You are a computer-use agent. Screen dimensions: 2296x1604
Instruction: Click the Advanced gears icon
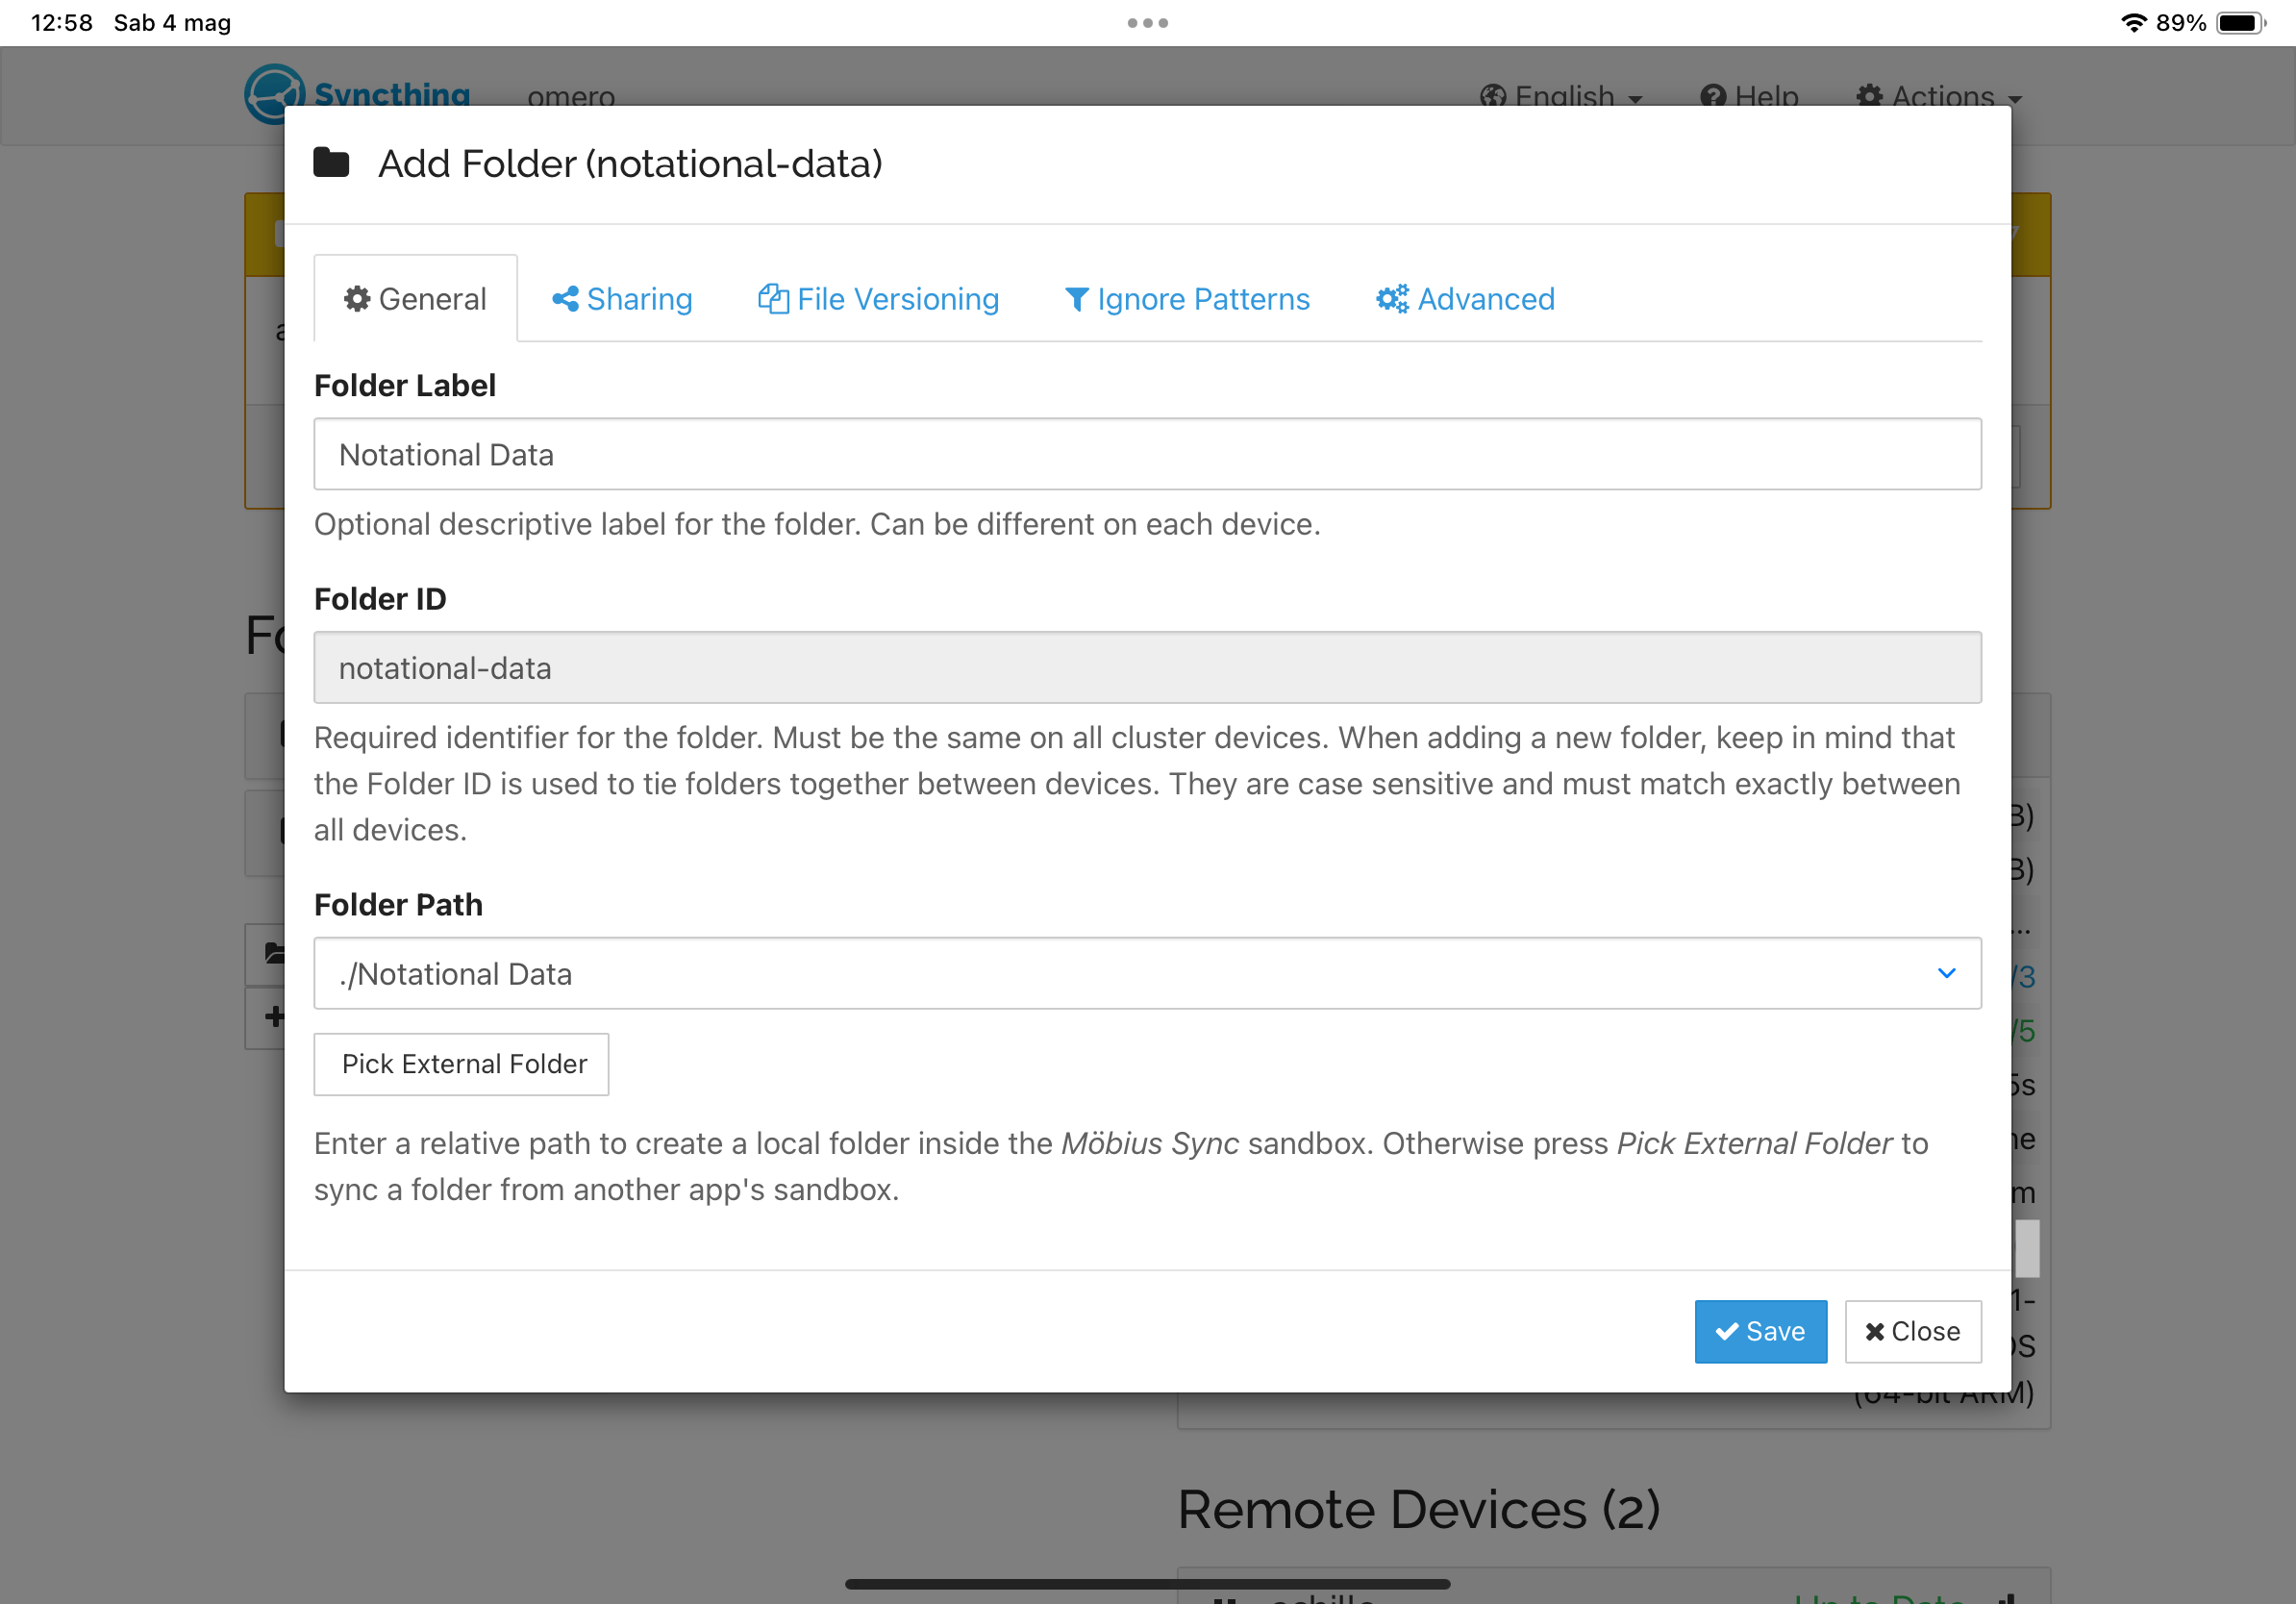coord(1391,299)
